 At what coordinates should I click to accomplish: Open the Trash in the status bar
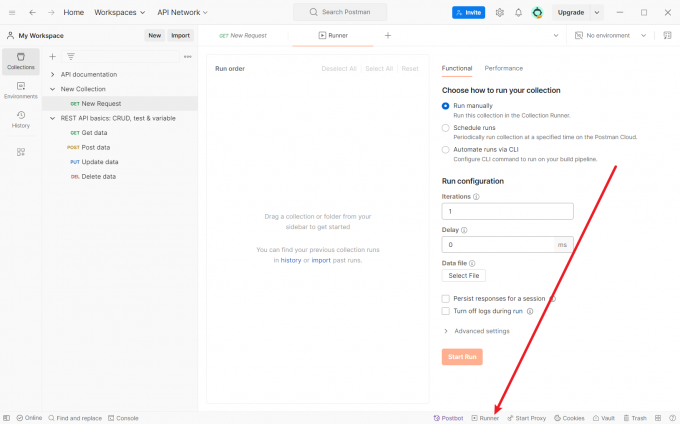[634, 418]
